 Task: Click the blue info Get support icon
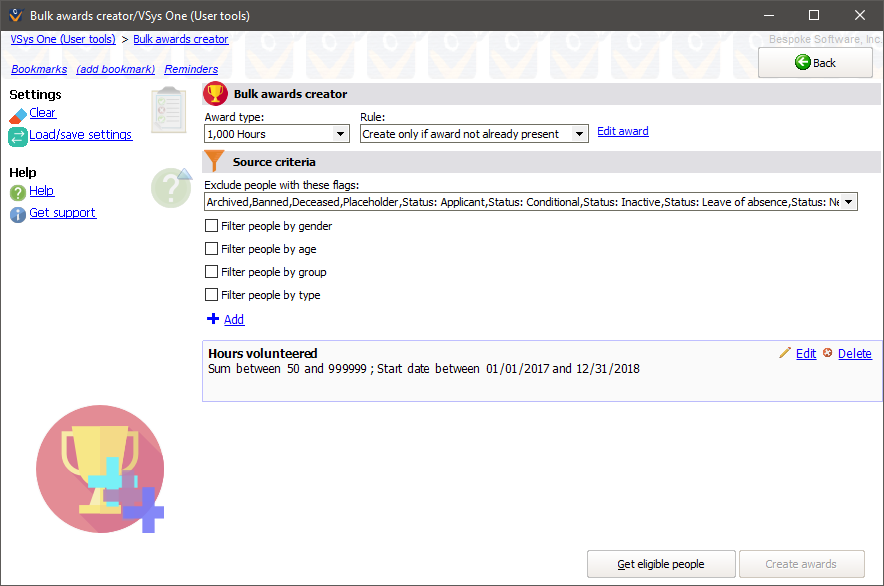(17, 214)
